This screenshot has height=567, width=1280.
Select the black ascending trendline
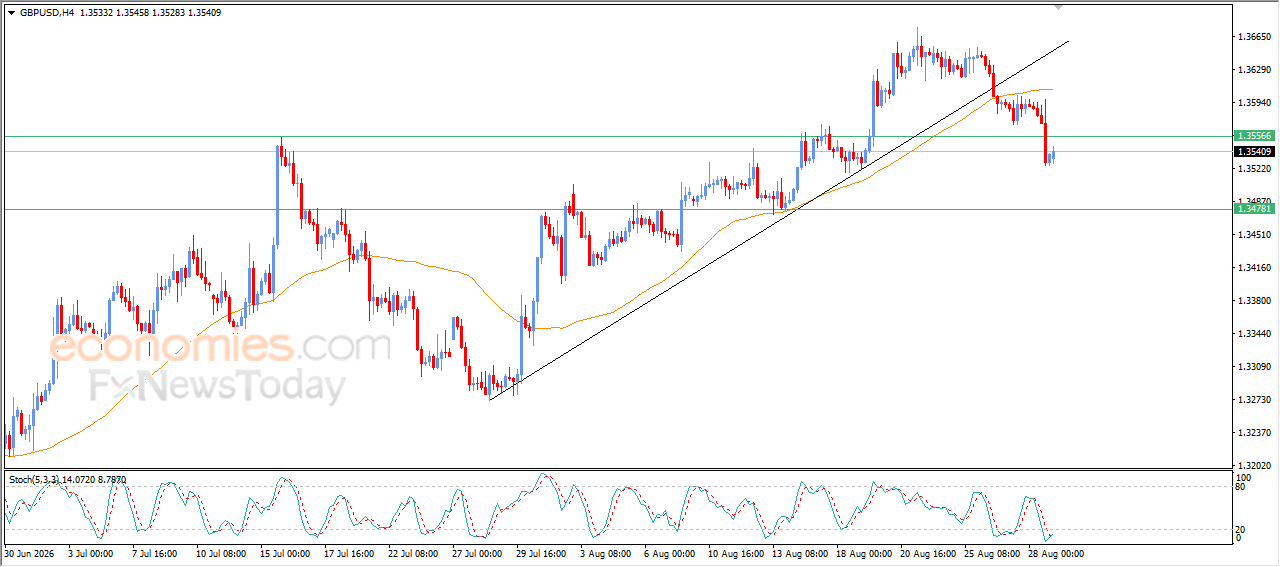point(780,220)
